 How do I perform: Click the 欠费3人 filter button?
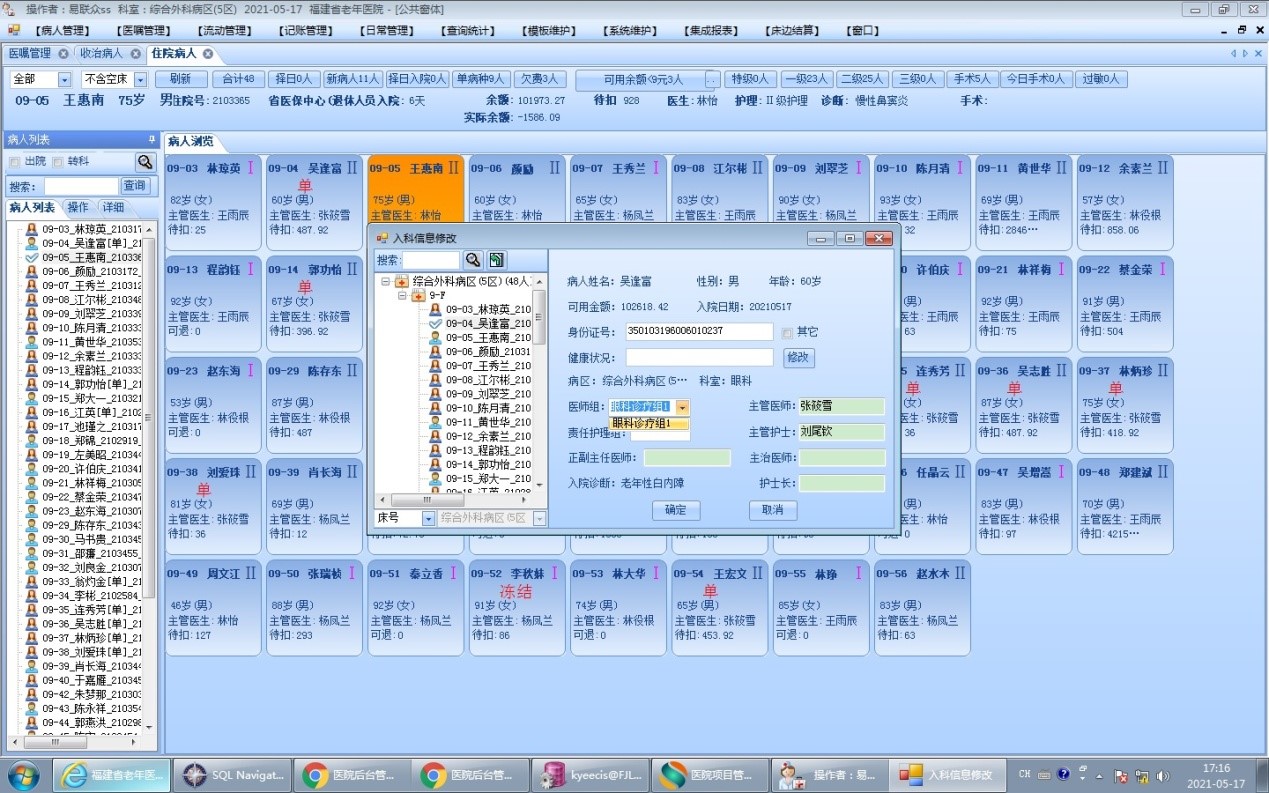pos(539,79)
